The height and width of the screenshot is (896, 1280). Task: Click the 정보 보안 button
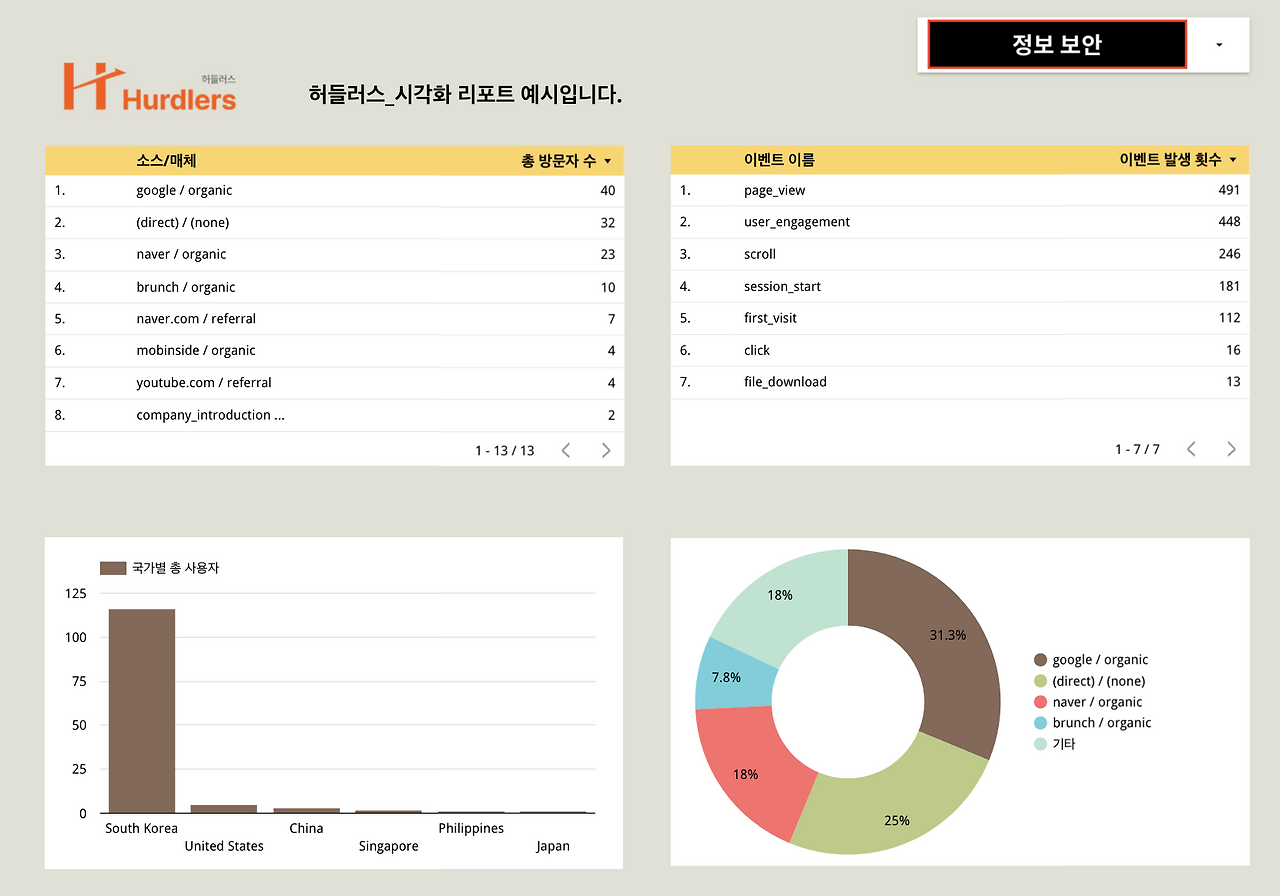click(x=1056, y=44)
